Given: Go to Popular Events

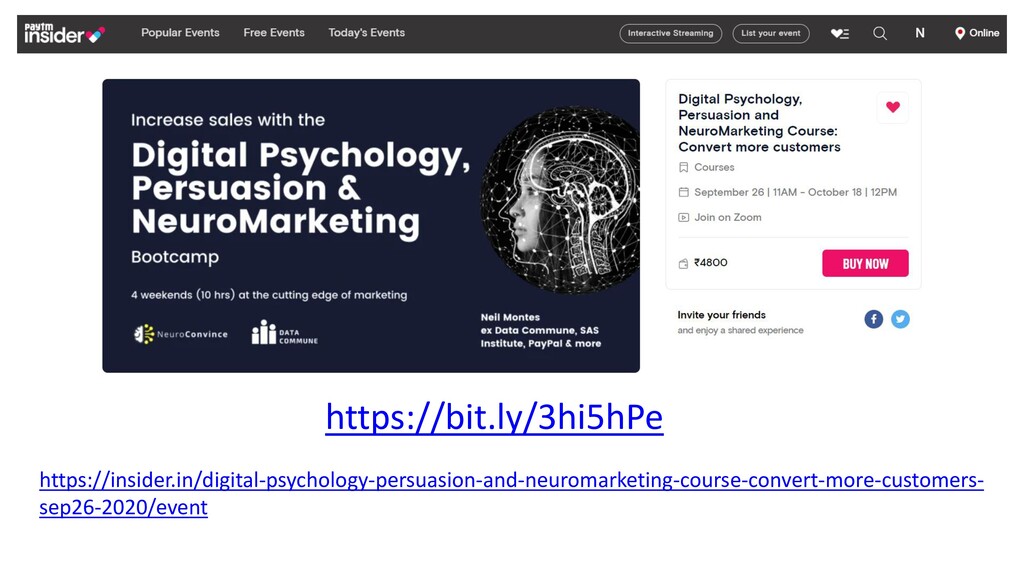Looking at the screenshot, I should pyautogui.click(x=180, y=33).
